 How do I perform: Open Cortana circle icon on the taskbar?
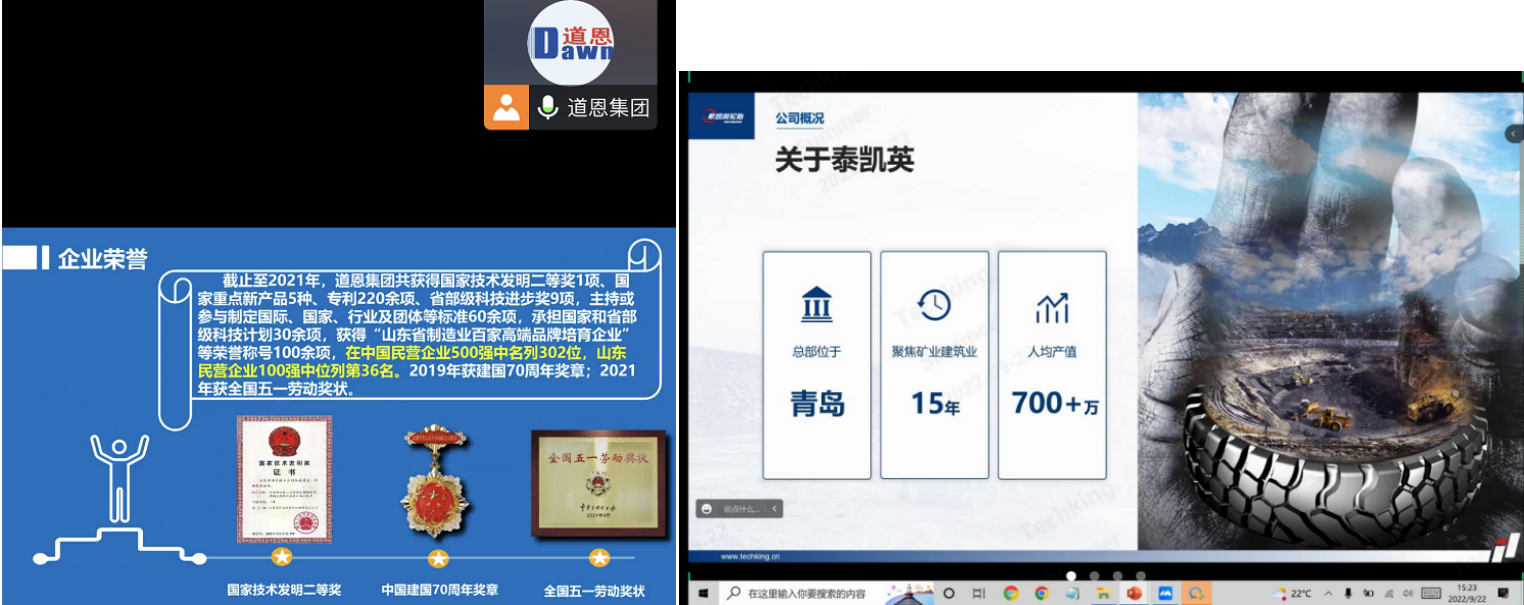pyautogui.click(x=949, y=593)
